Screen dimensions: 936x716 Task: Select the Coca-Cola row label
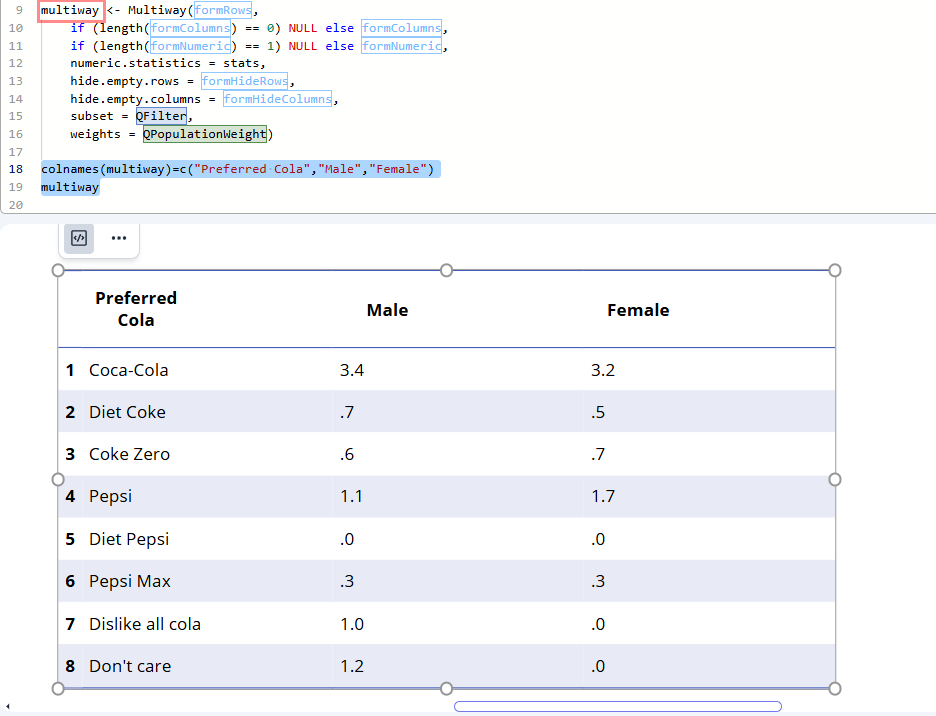129,370
